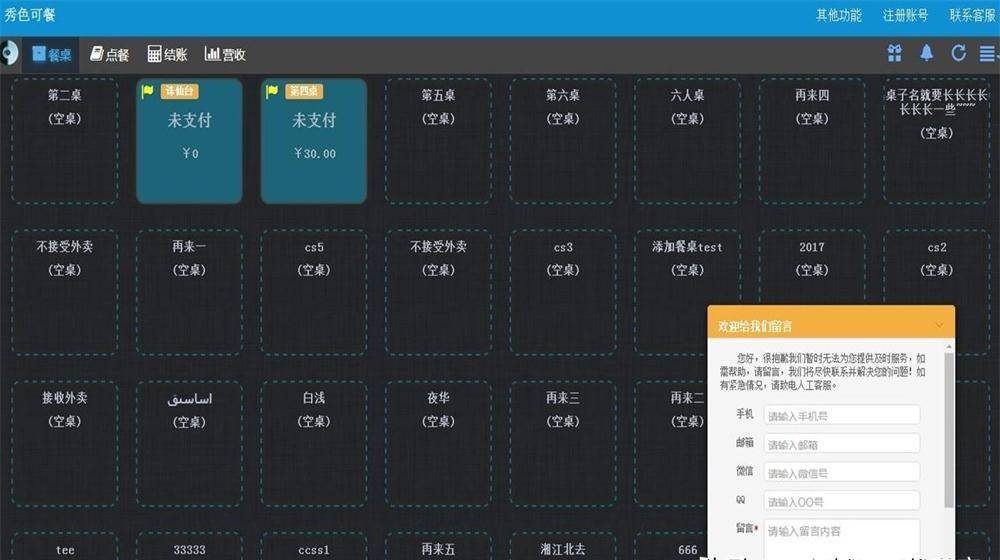Select the empty table 第二桌
1000x560 pixels.
pyautogui.click(x=64, y=141)
